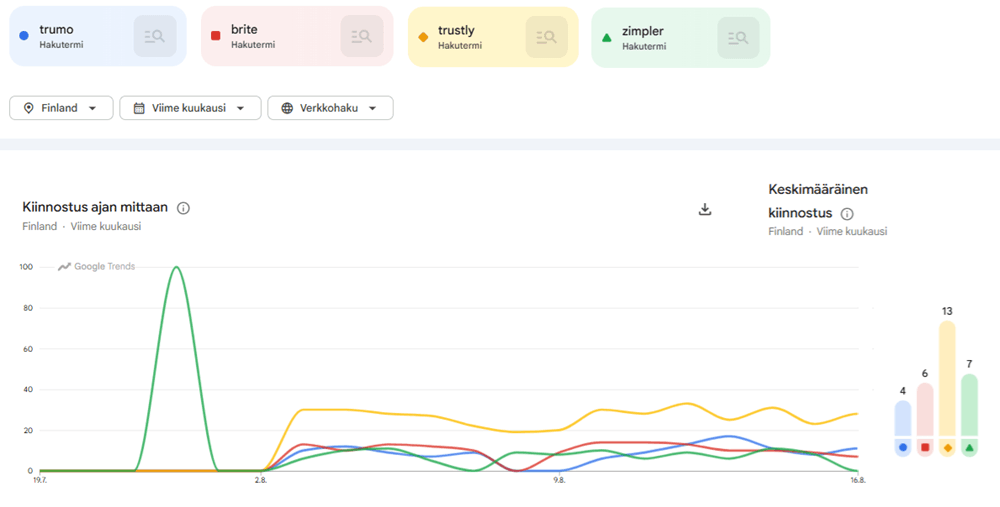Click the yellow trustly average bar
Image resolution: width=1000 pixels, height=507 pixels.
tap(947, 378)
